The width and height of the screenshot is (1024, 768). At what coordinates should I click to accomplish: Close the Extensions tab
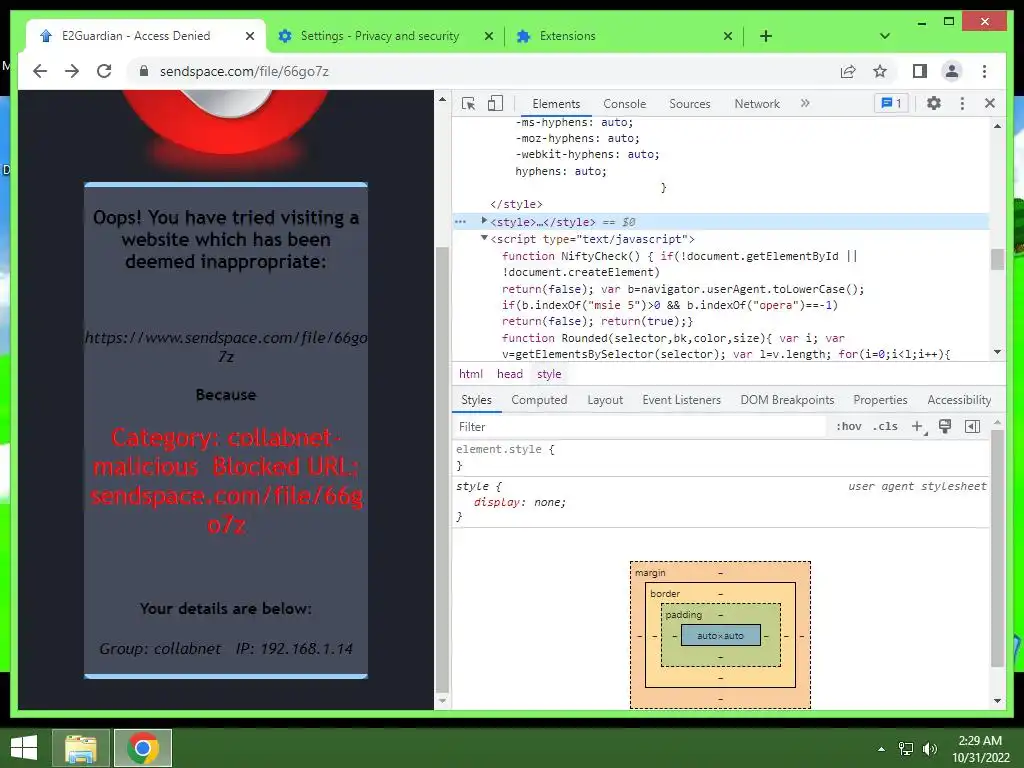tap(728, 37)
